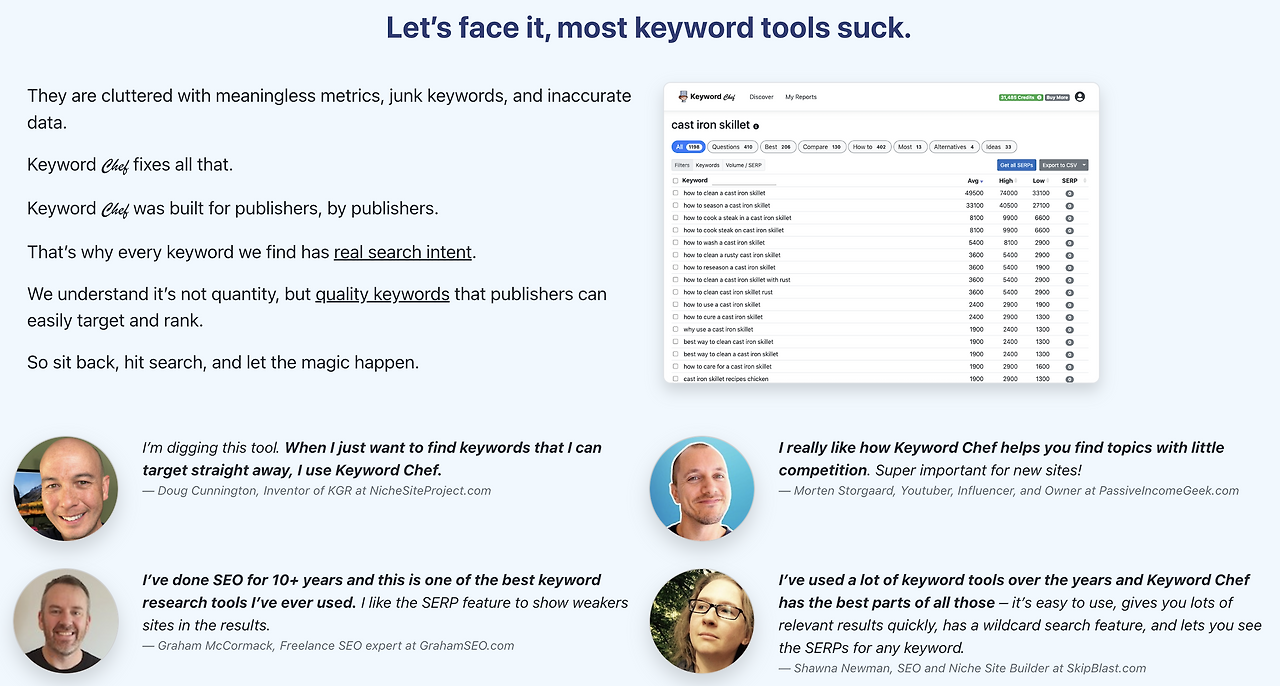Select the Compare 130 filter pill
The width and height of the screenshot is (1280, 686).
[822, 147]
